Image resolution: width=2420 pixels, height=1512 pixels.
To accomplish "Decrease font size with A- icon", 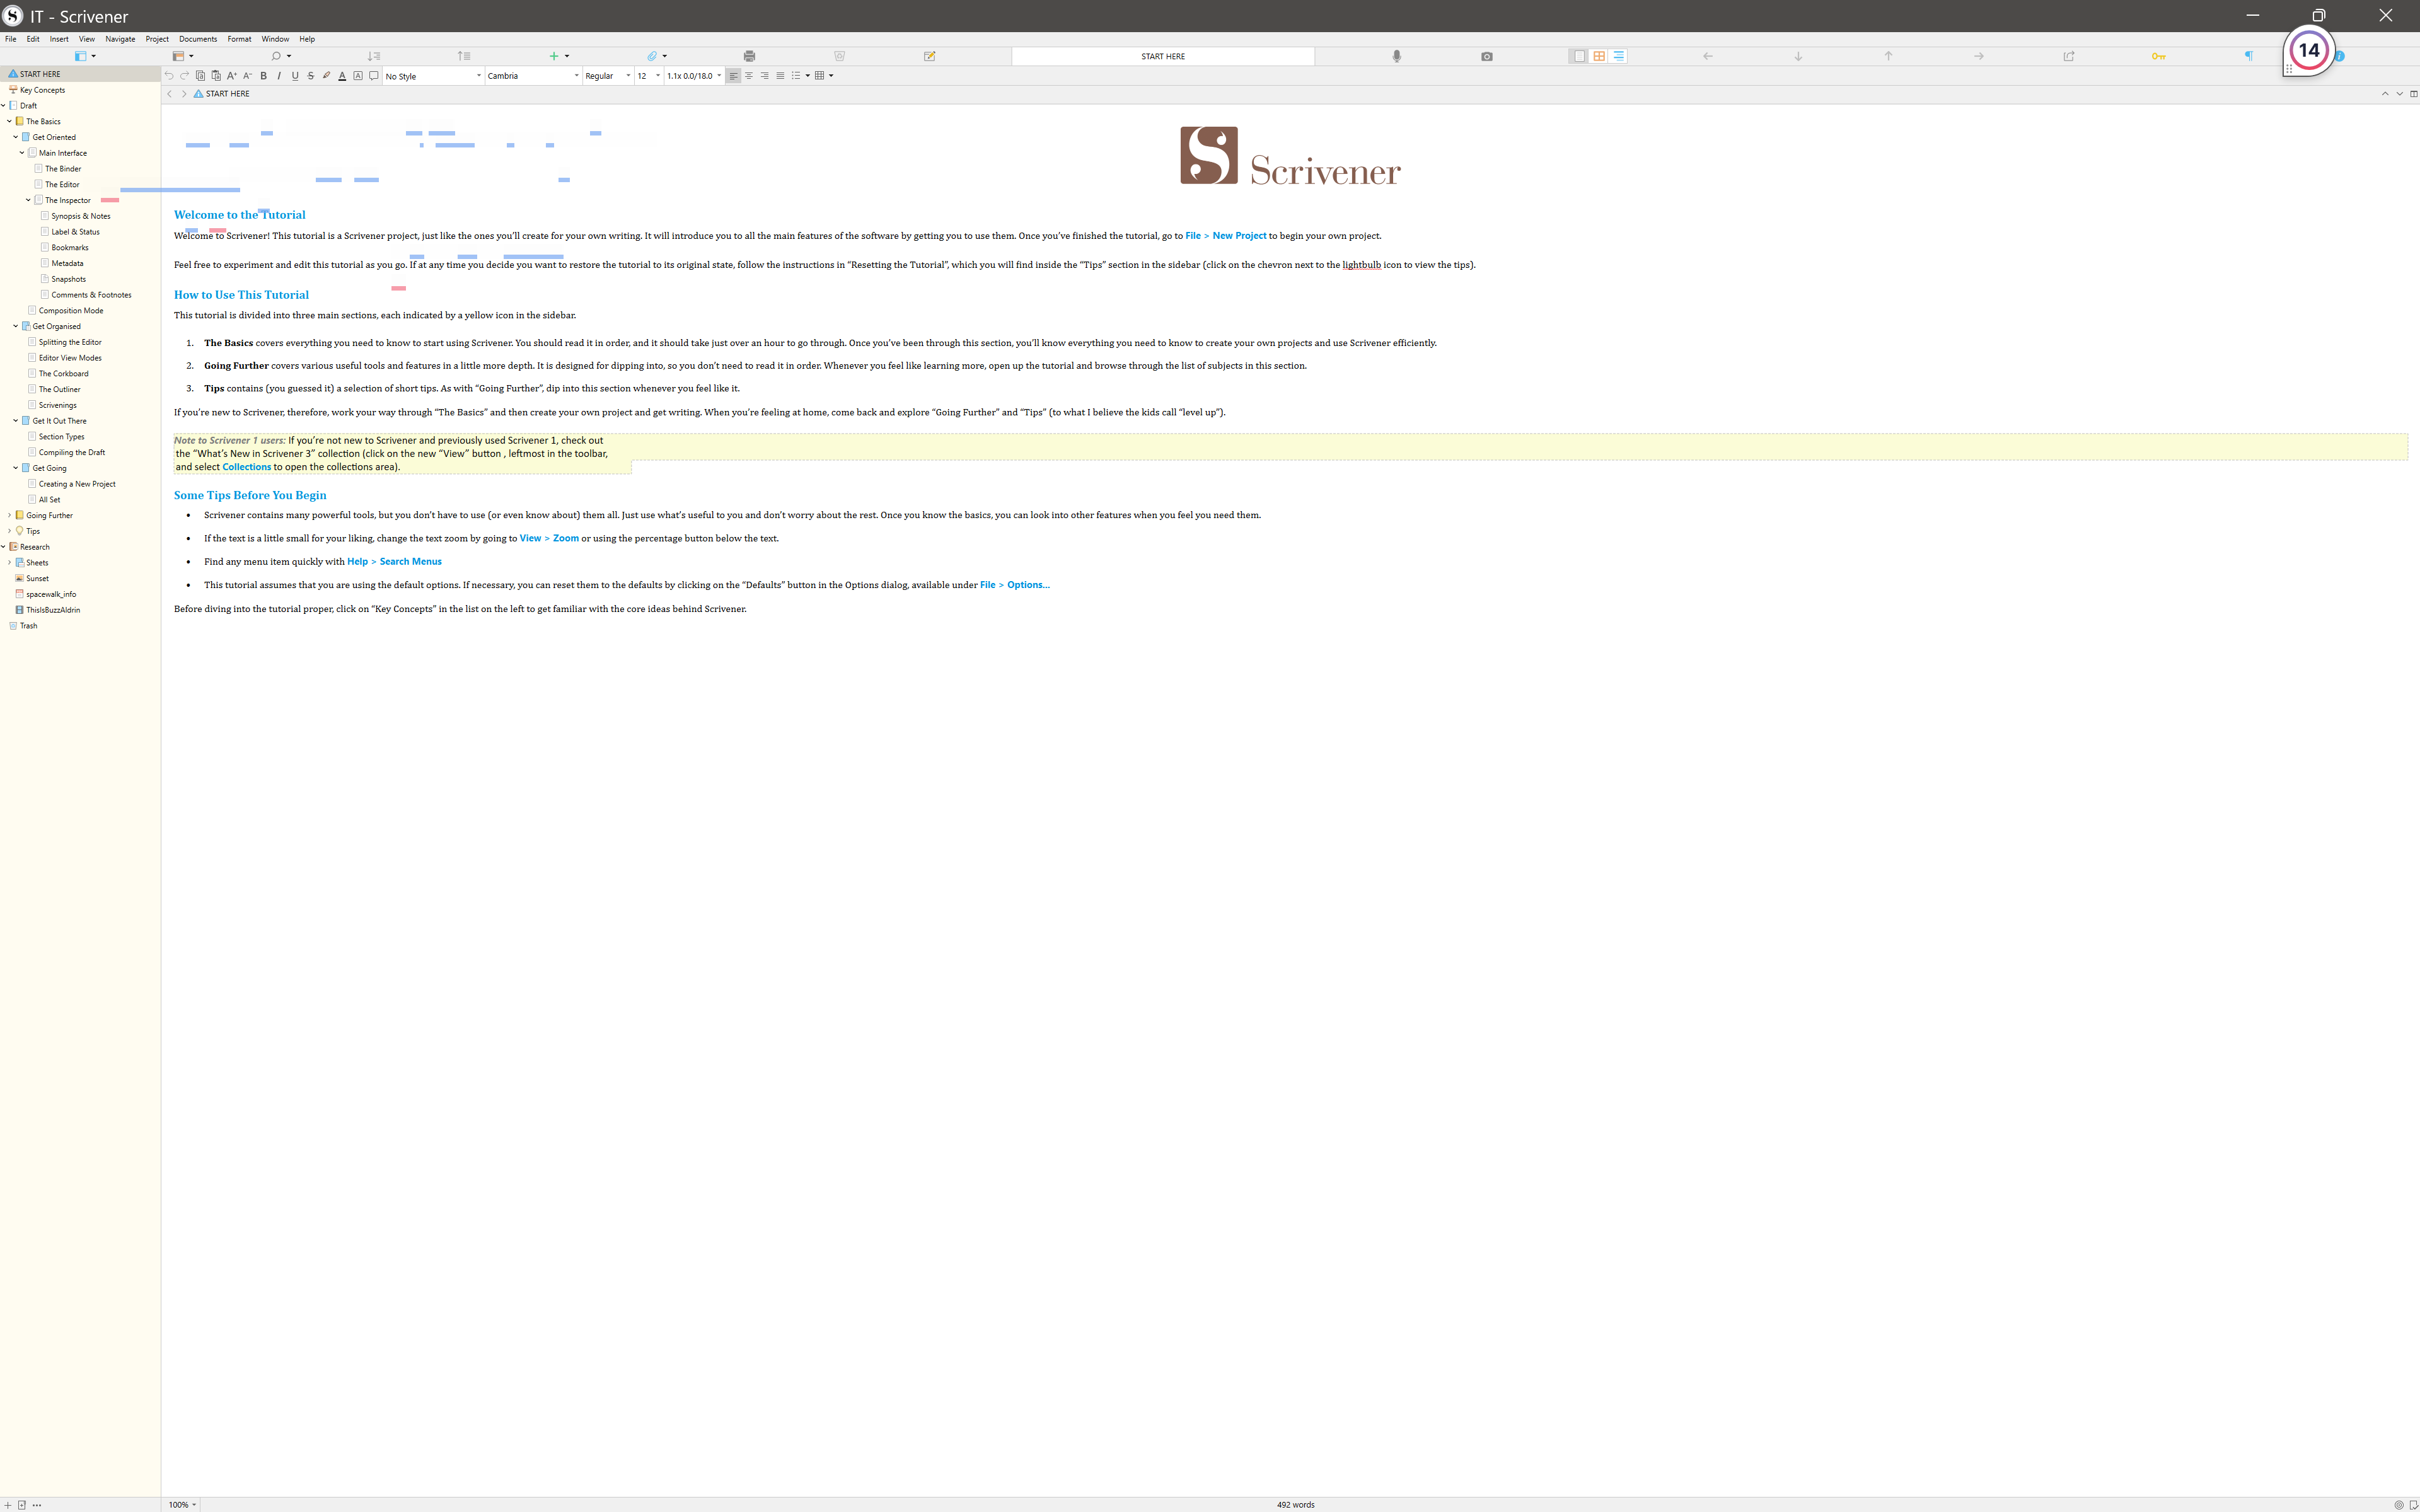I will (247, 76).
